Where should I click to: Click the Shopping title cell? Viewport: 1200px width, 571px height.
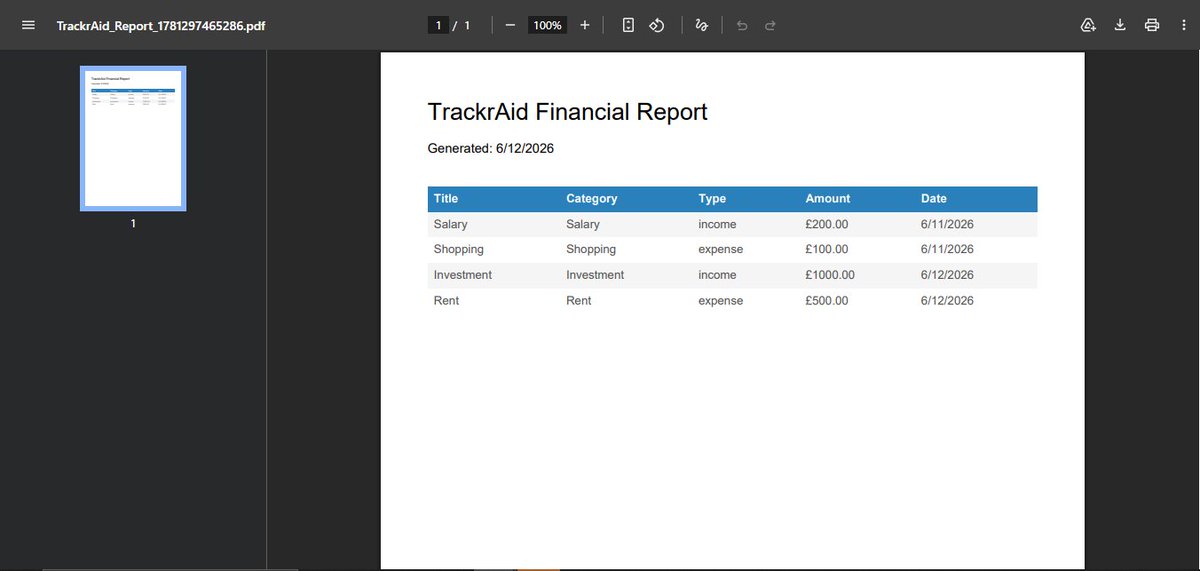click(459, 250)
